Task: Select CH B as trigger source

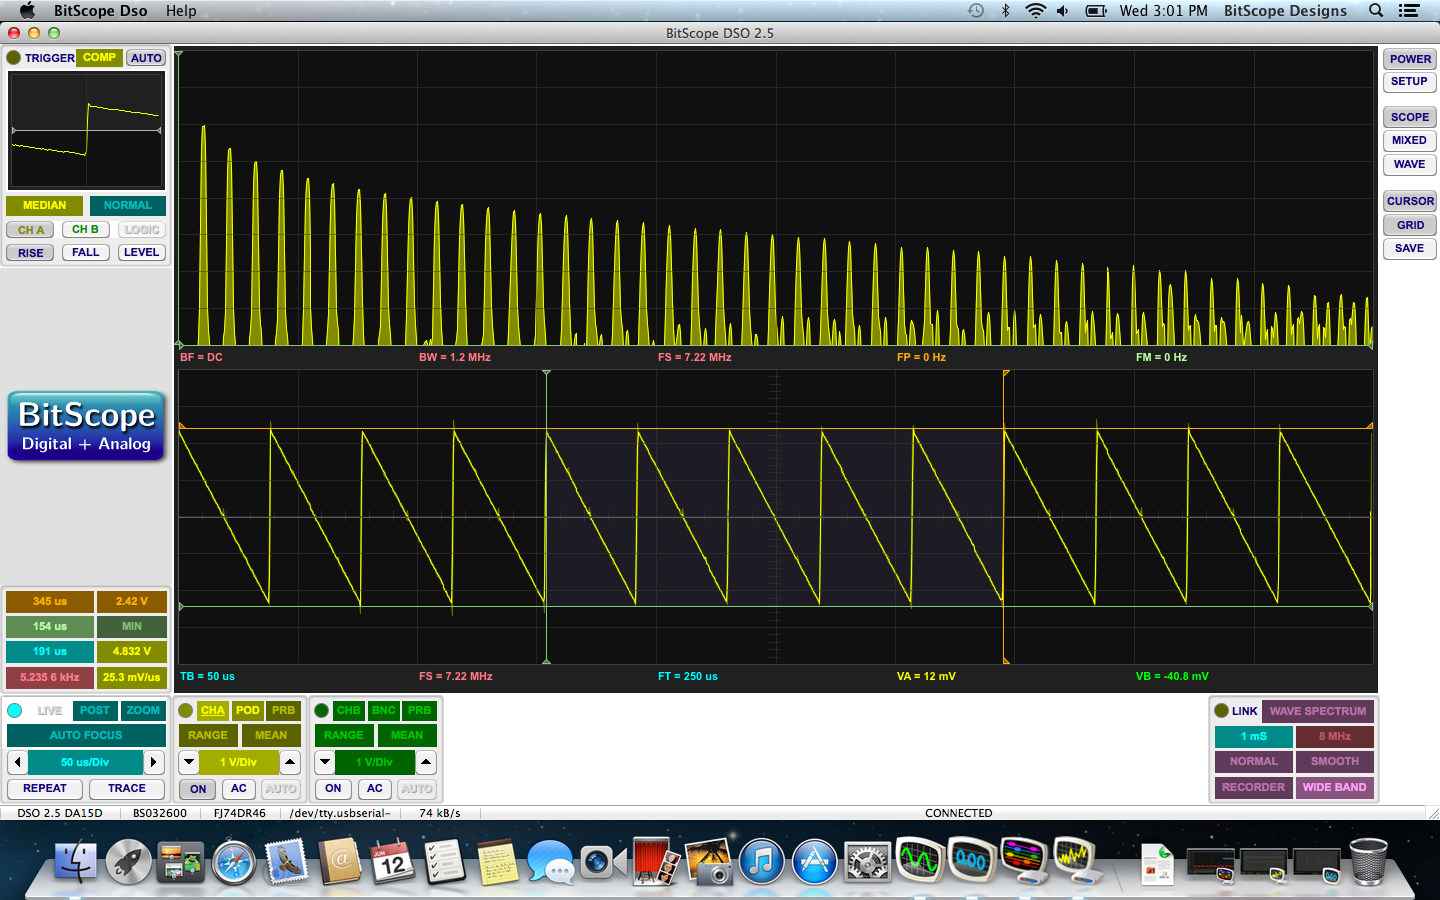Action: coord(86,230)
